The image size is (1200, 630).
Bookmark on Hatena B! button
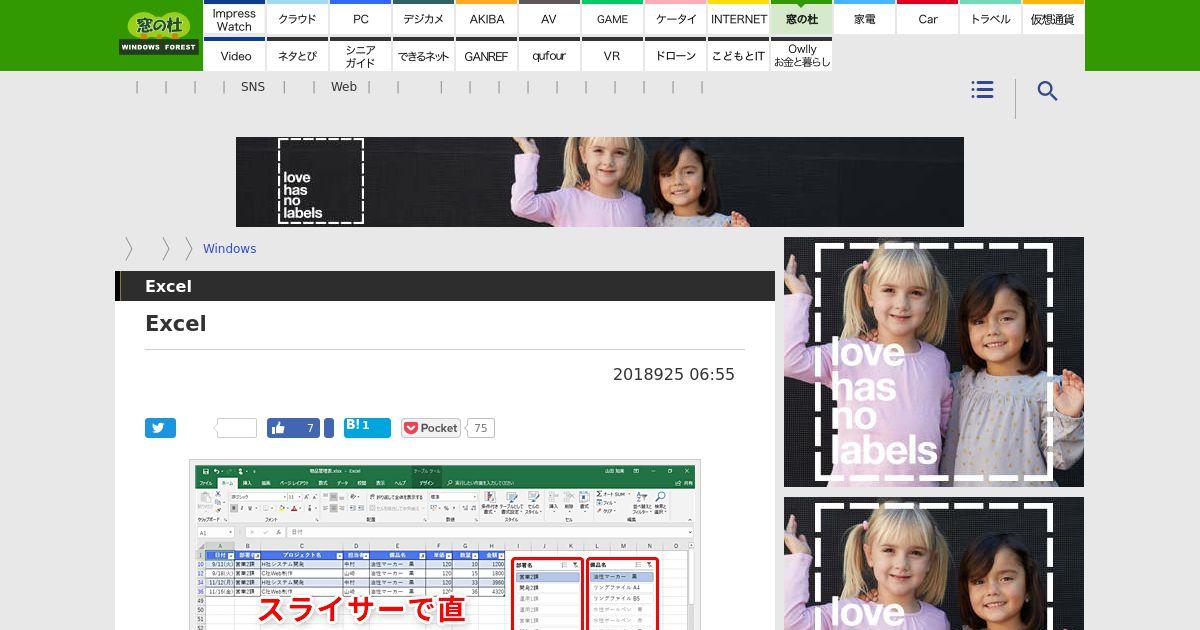(367, 427)
